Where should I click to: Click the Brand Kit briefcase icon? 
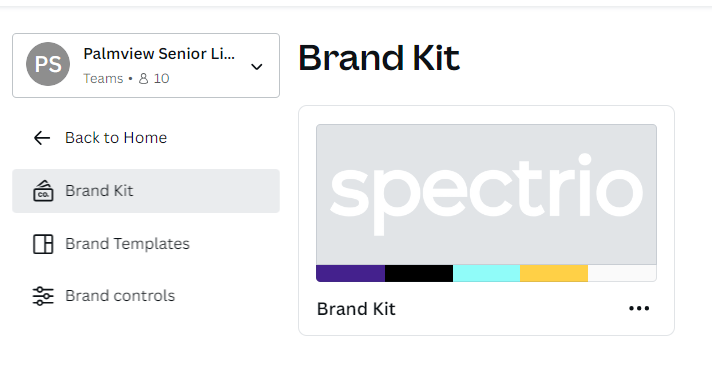point(43,191)
